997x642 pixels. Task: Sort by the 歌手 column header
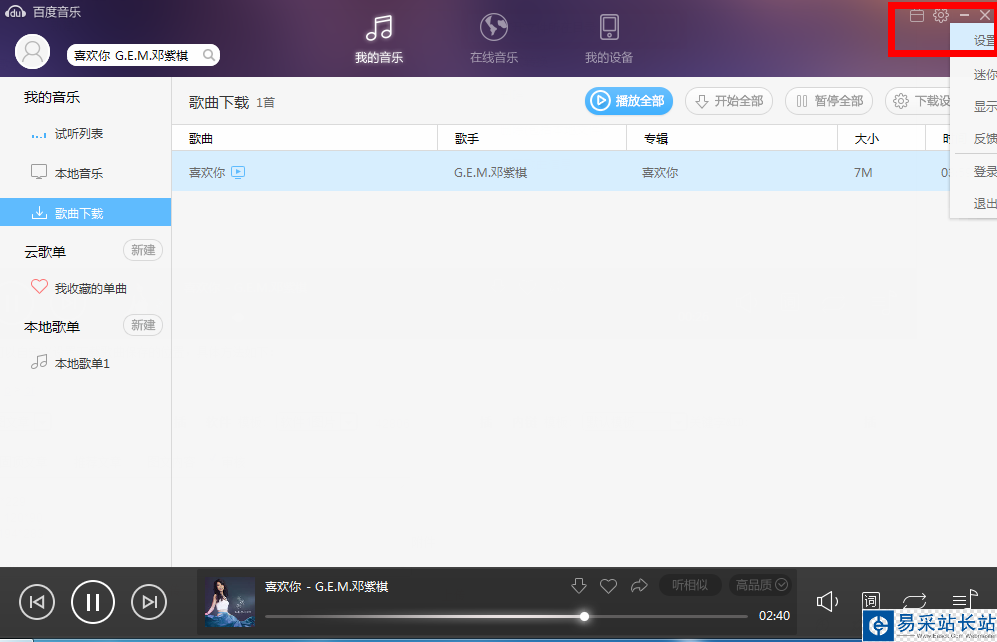tap(532, 138)
